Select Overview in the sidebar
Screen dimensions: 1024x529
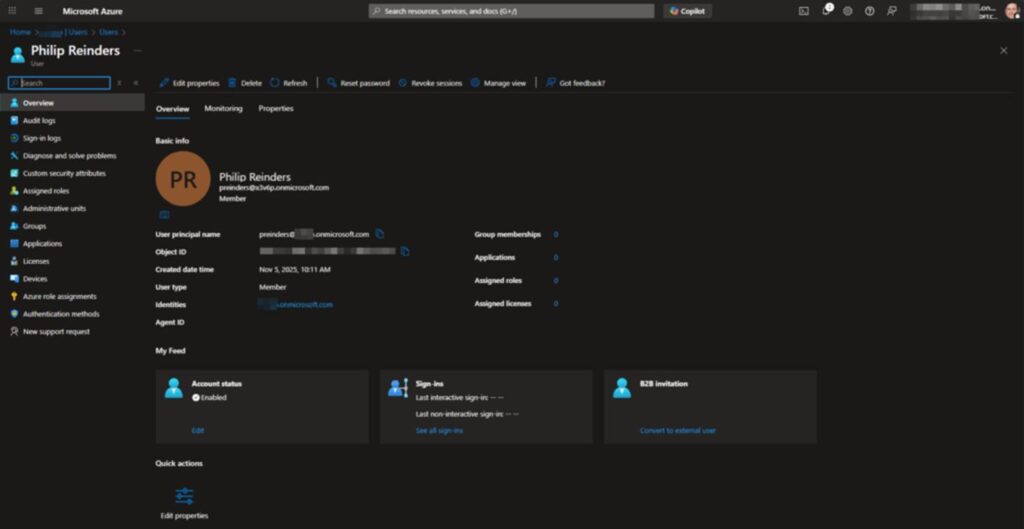tap(72, 103)
